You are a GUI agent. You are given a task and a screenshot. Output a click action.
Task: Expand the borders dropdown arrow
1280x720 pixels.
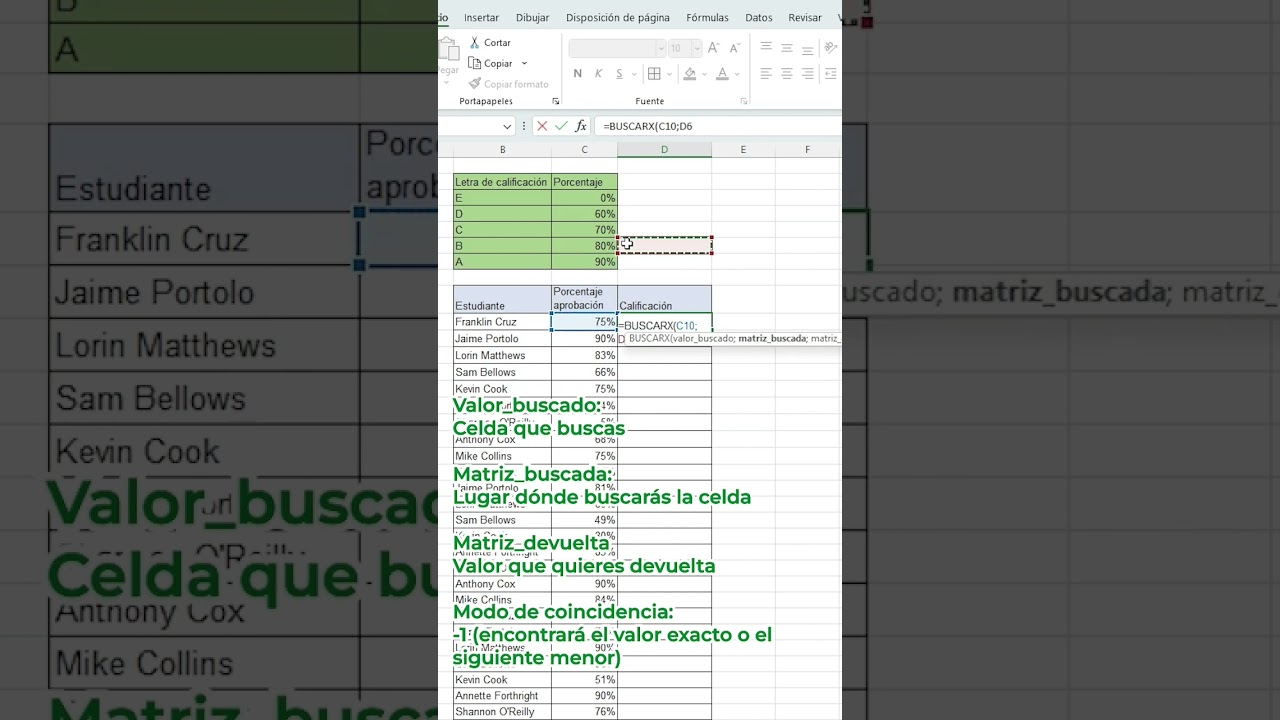coord(669,74)
